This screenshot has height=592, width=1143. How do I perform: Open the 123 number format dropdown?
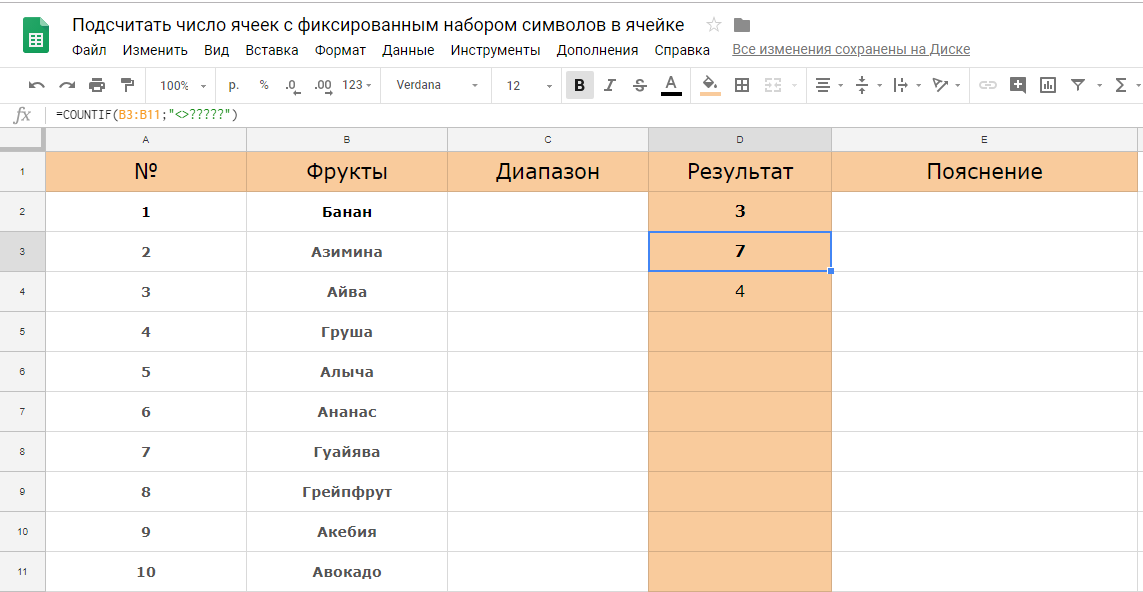pyautogui.click(x=356, y=85)
